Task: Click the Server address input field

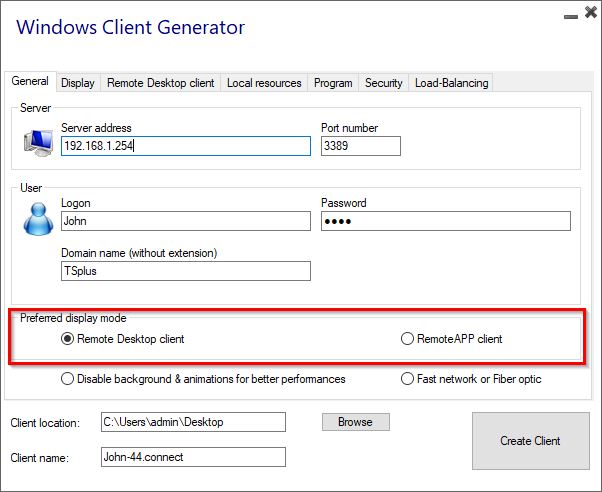Action: click(185, 146)
